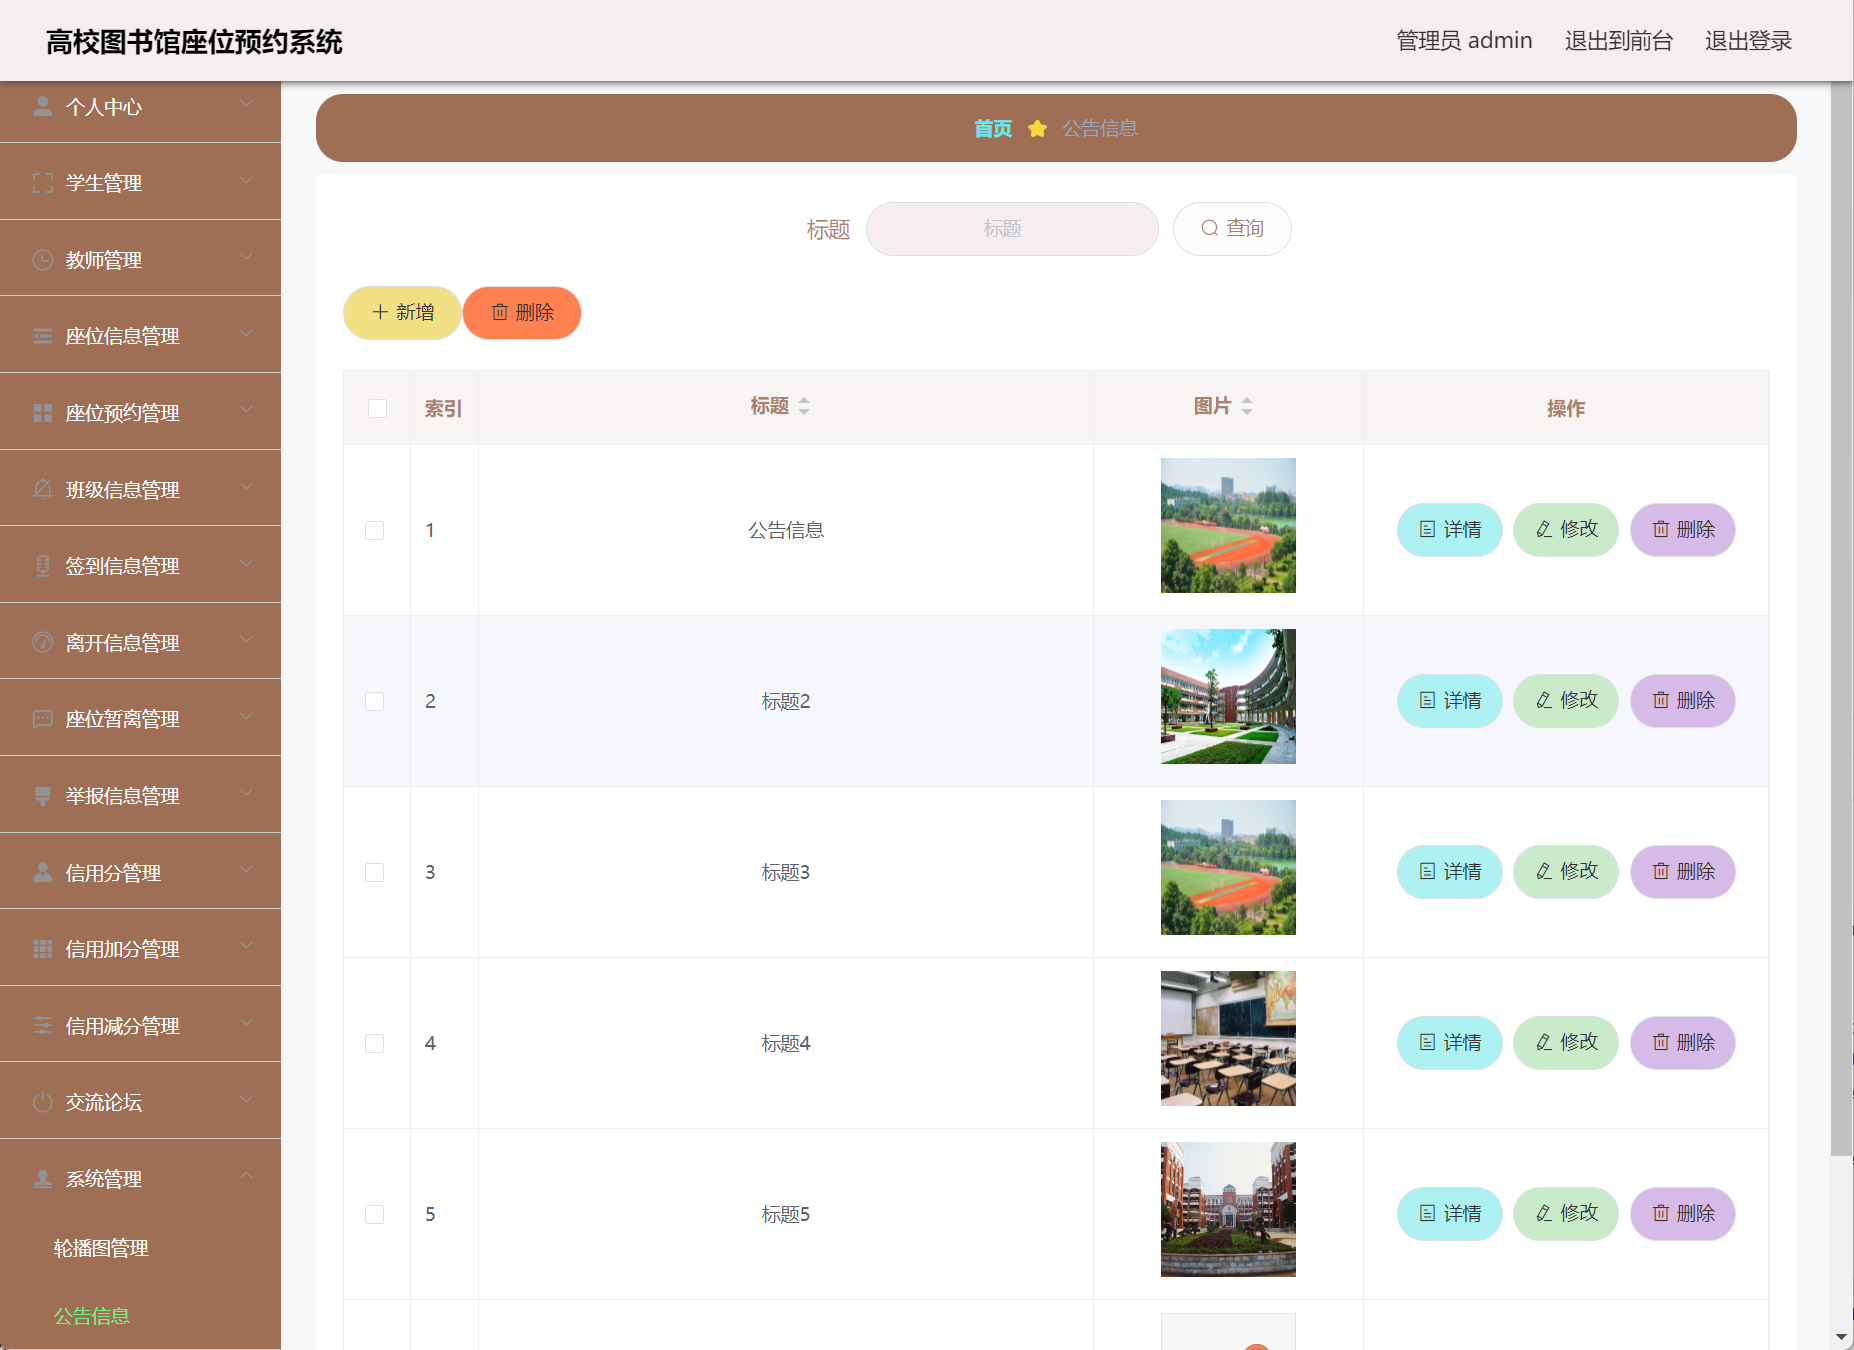Click 管理员 admin in the header

tap(1464, 41)
